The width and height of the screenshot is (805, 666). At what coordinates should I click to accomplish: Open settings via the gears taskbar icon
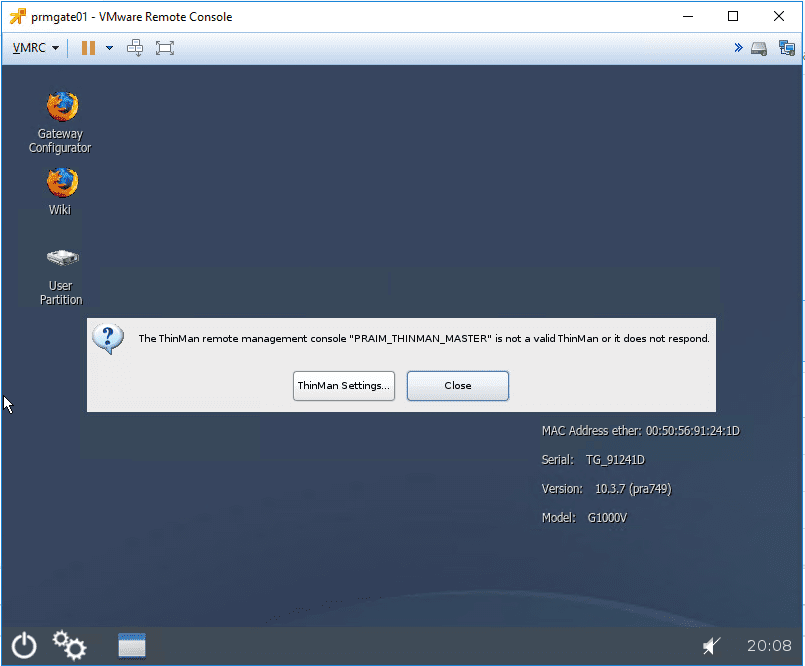click(68, 645)
